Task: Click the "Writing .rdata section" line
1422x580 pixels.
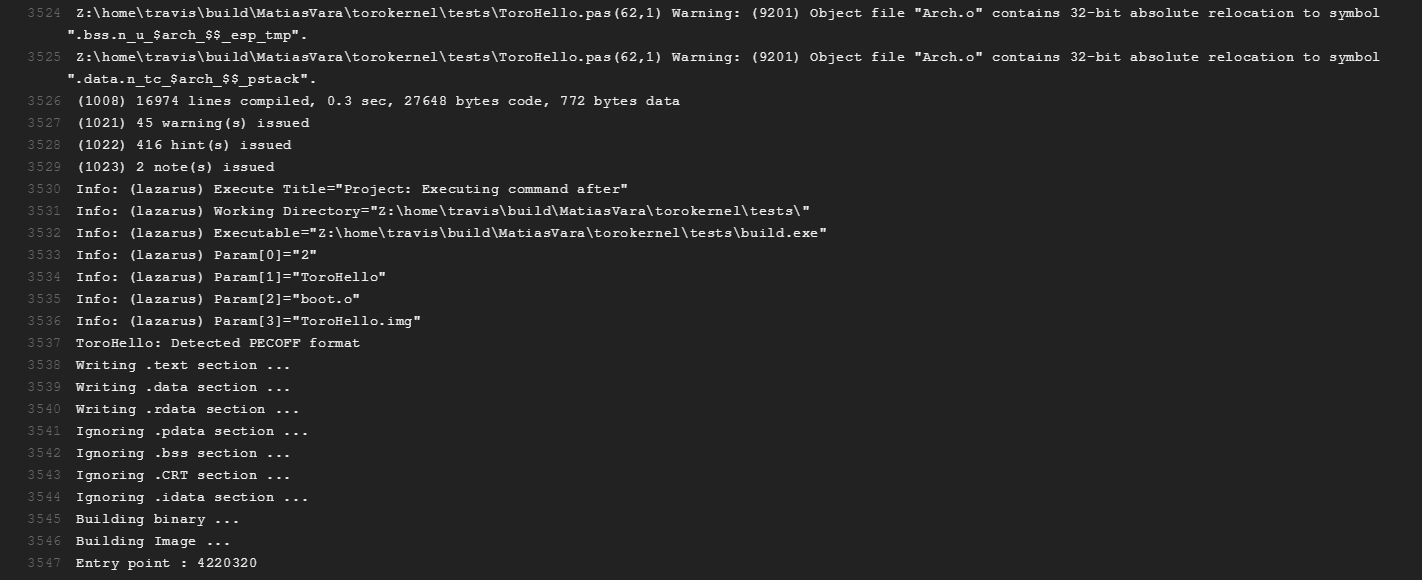Action: tap(187, 409)
